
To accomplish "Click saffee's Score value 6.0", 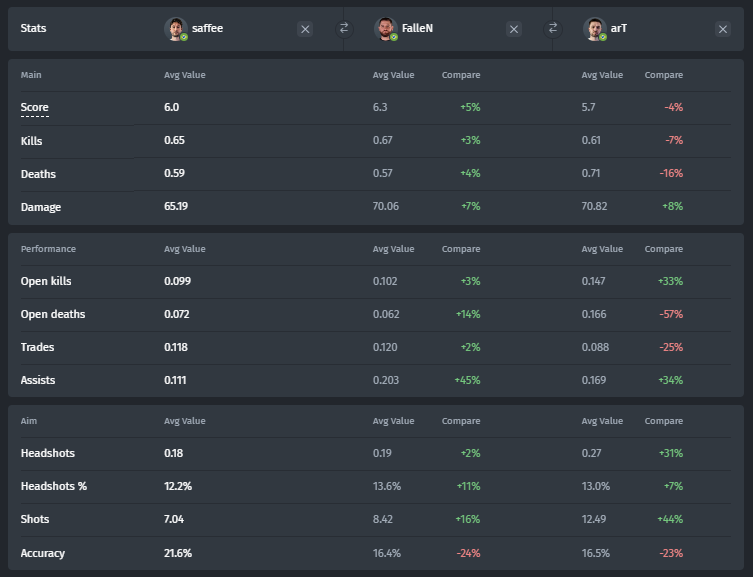I will [x=171, y=107].
